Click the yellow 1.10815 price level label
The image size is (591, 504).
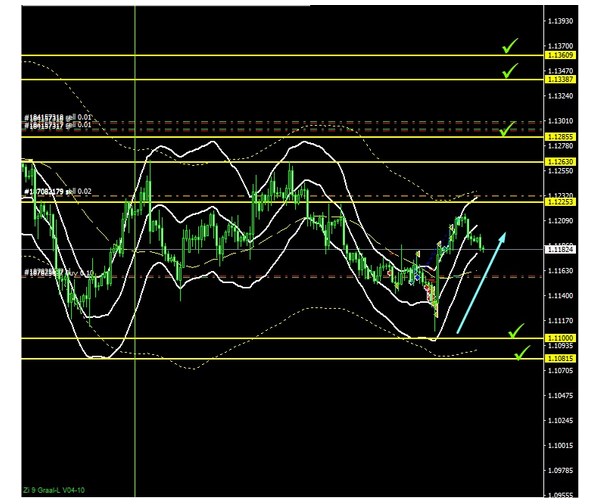[560, 358]
